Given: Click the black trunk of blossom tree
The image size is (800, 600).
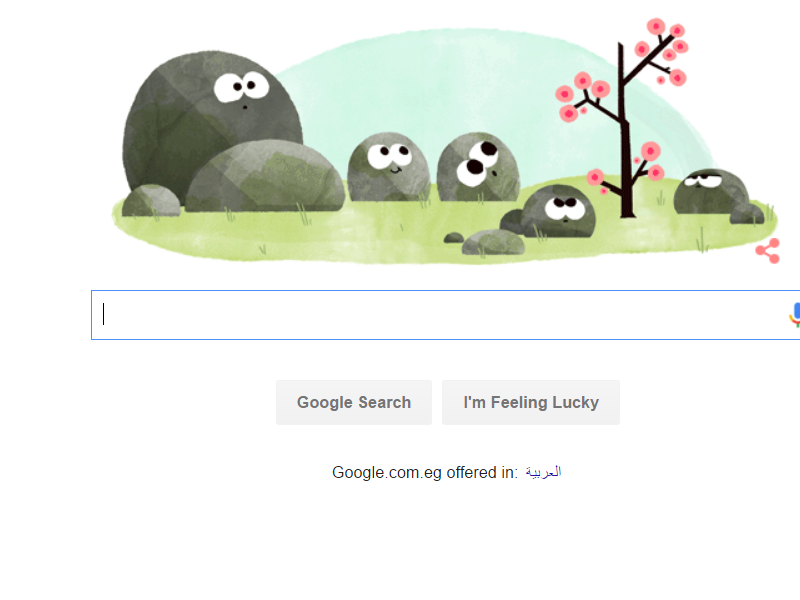Looking at the screenshot, I should (626, 153).
